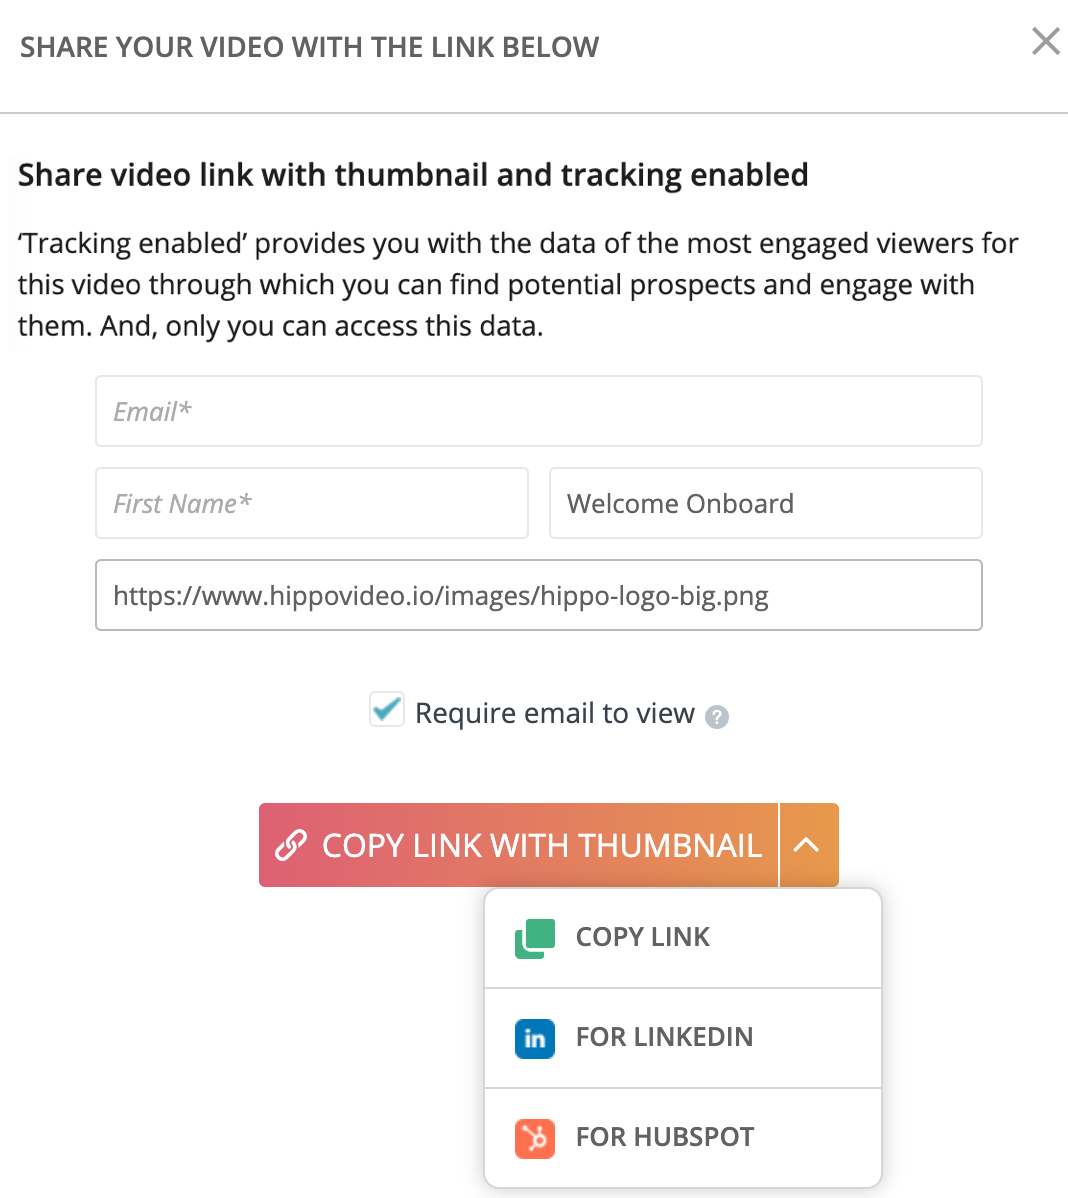Click the Email input field

pos(539,410)
